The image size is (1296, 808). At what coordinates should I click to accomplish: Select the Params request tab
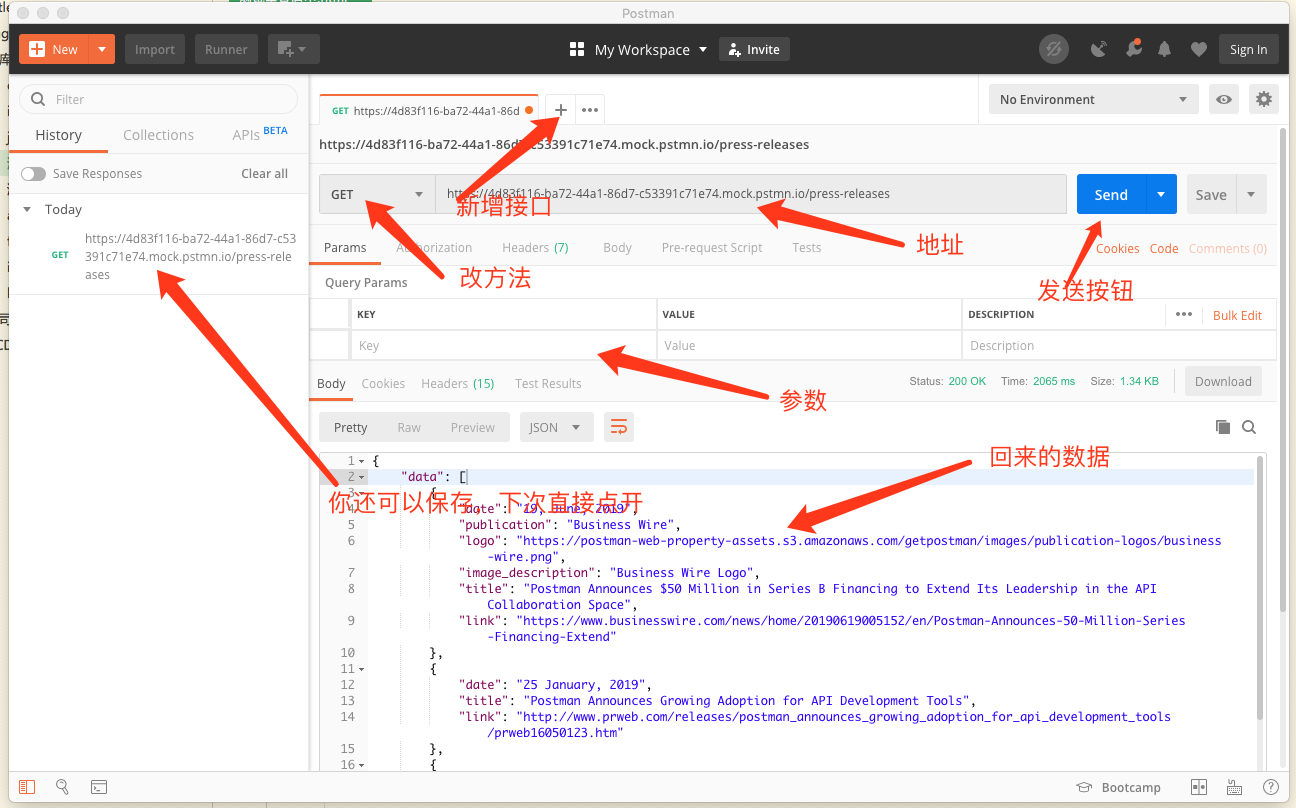pyautogui.click(x=345, y=248)
